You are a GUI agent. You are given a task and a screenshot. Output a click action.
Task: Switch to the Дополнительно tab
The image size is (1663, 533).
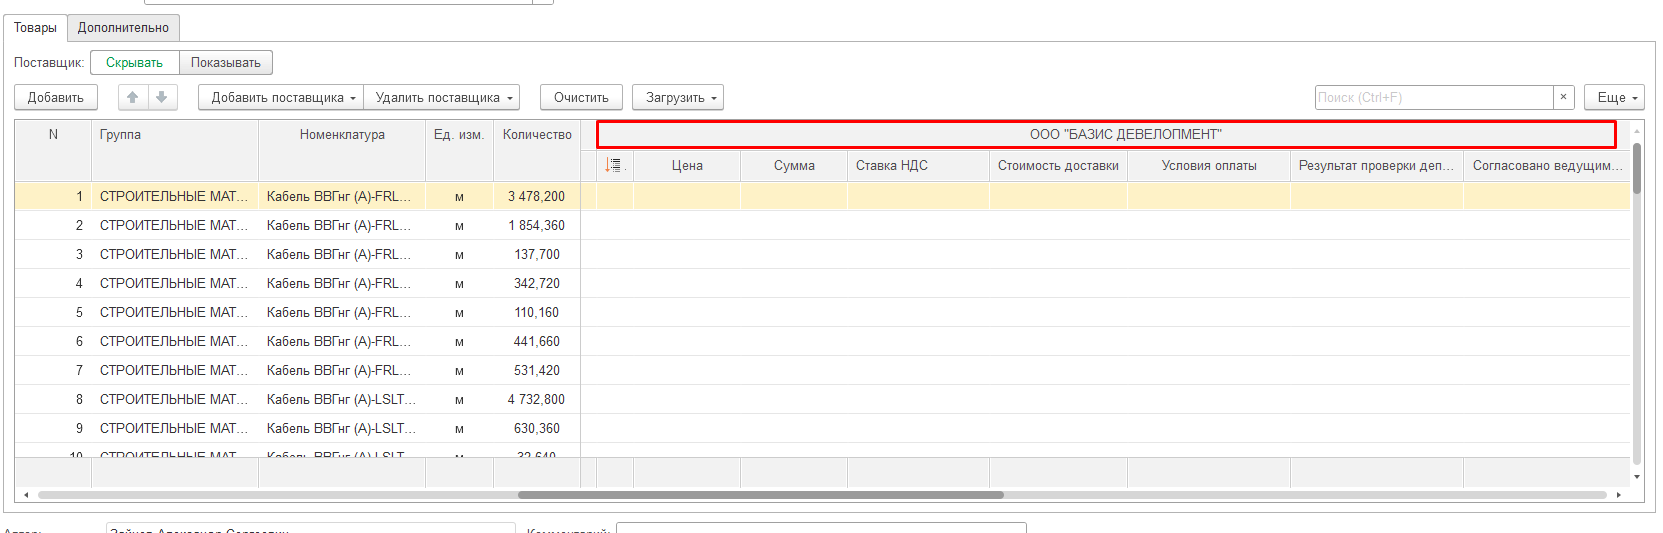pyautogui.click(x=123, y=28)
